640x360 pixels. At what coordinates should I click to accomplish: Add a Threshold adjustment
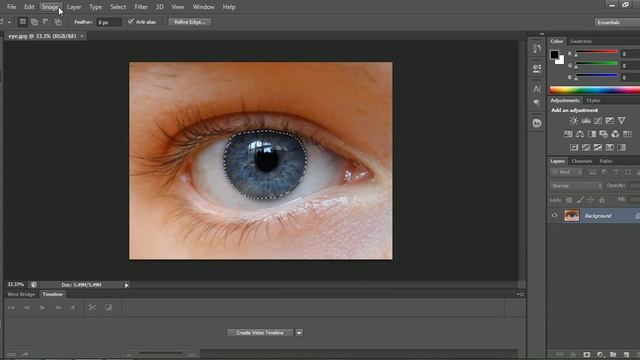(598, 147)
